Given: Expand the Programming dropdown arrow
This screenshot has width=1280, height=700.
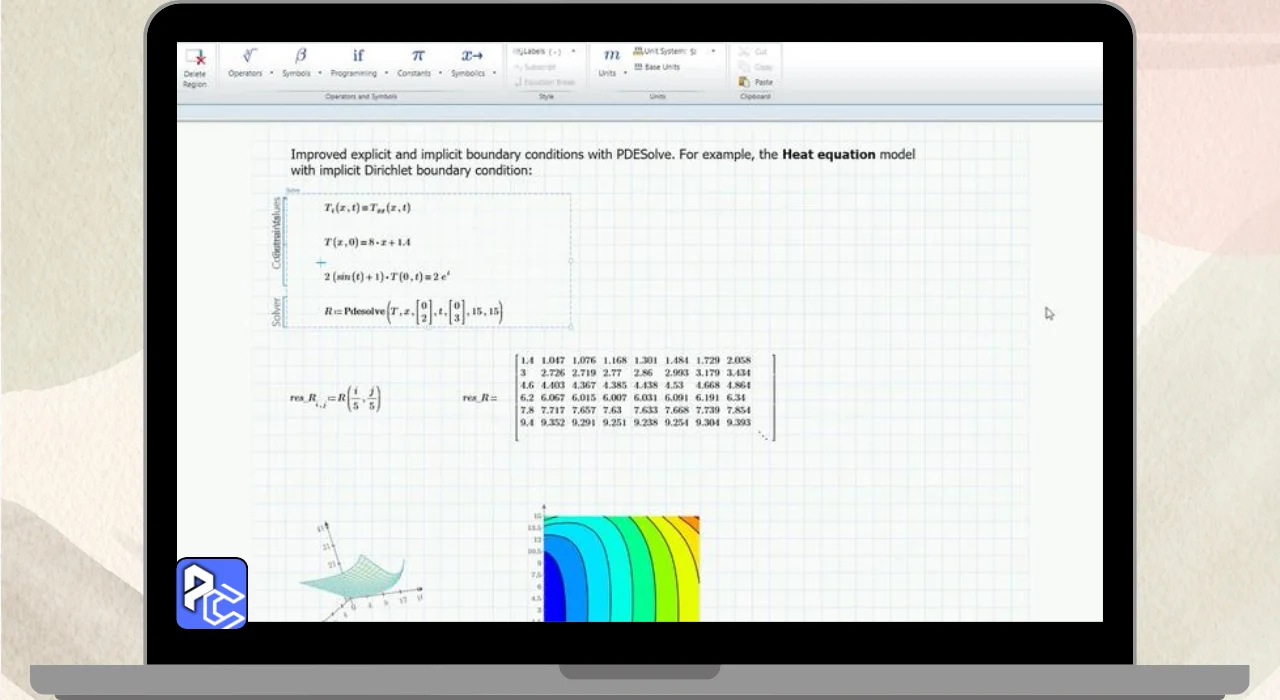Looking at the screenshot, I should pyautogui.click(x=386, y=73).
